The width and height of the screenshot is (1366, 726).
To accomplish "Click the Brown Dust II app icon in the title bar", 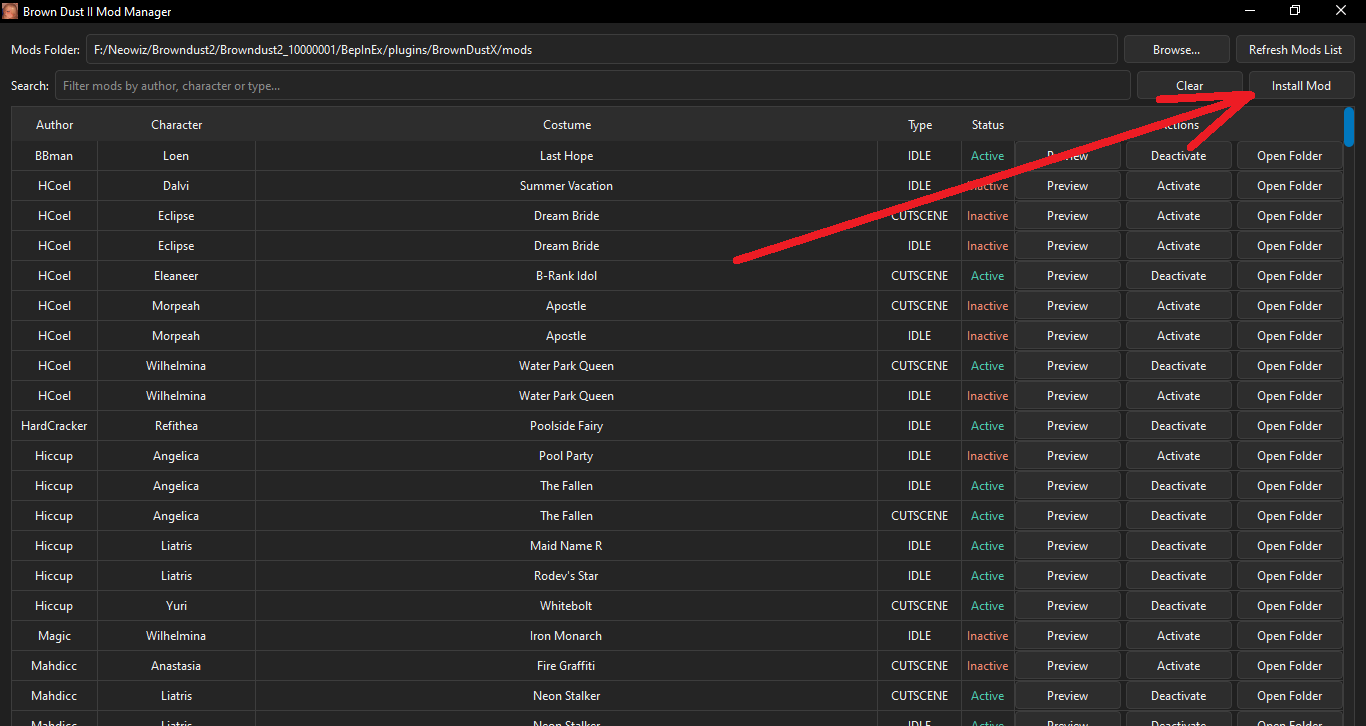I will tap(12, 11).
